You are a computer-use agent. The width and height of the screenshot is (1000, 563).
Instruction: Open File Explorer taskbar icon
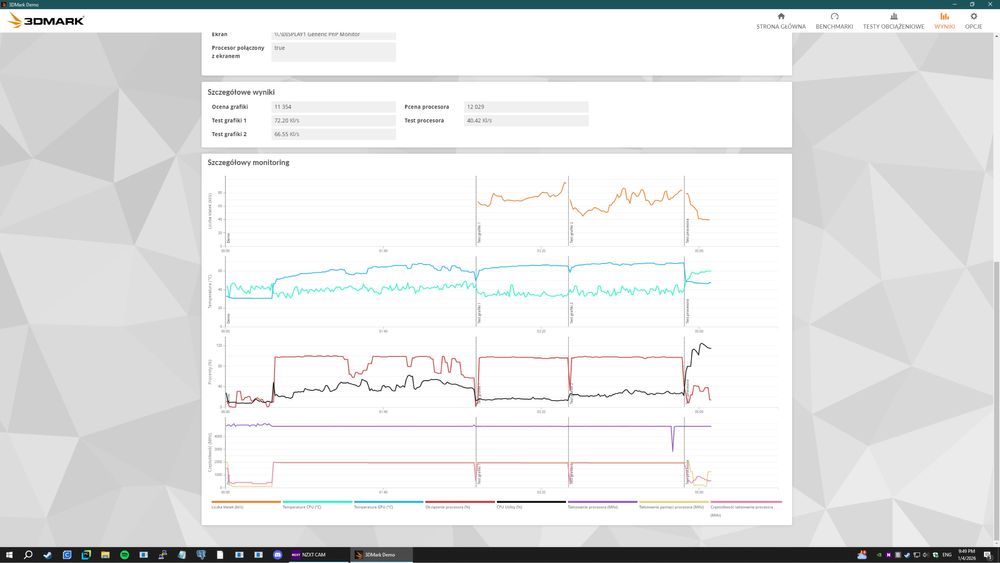pos(105,555)
